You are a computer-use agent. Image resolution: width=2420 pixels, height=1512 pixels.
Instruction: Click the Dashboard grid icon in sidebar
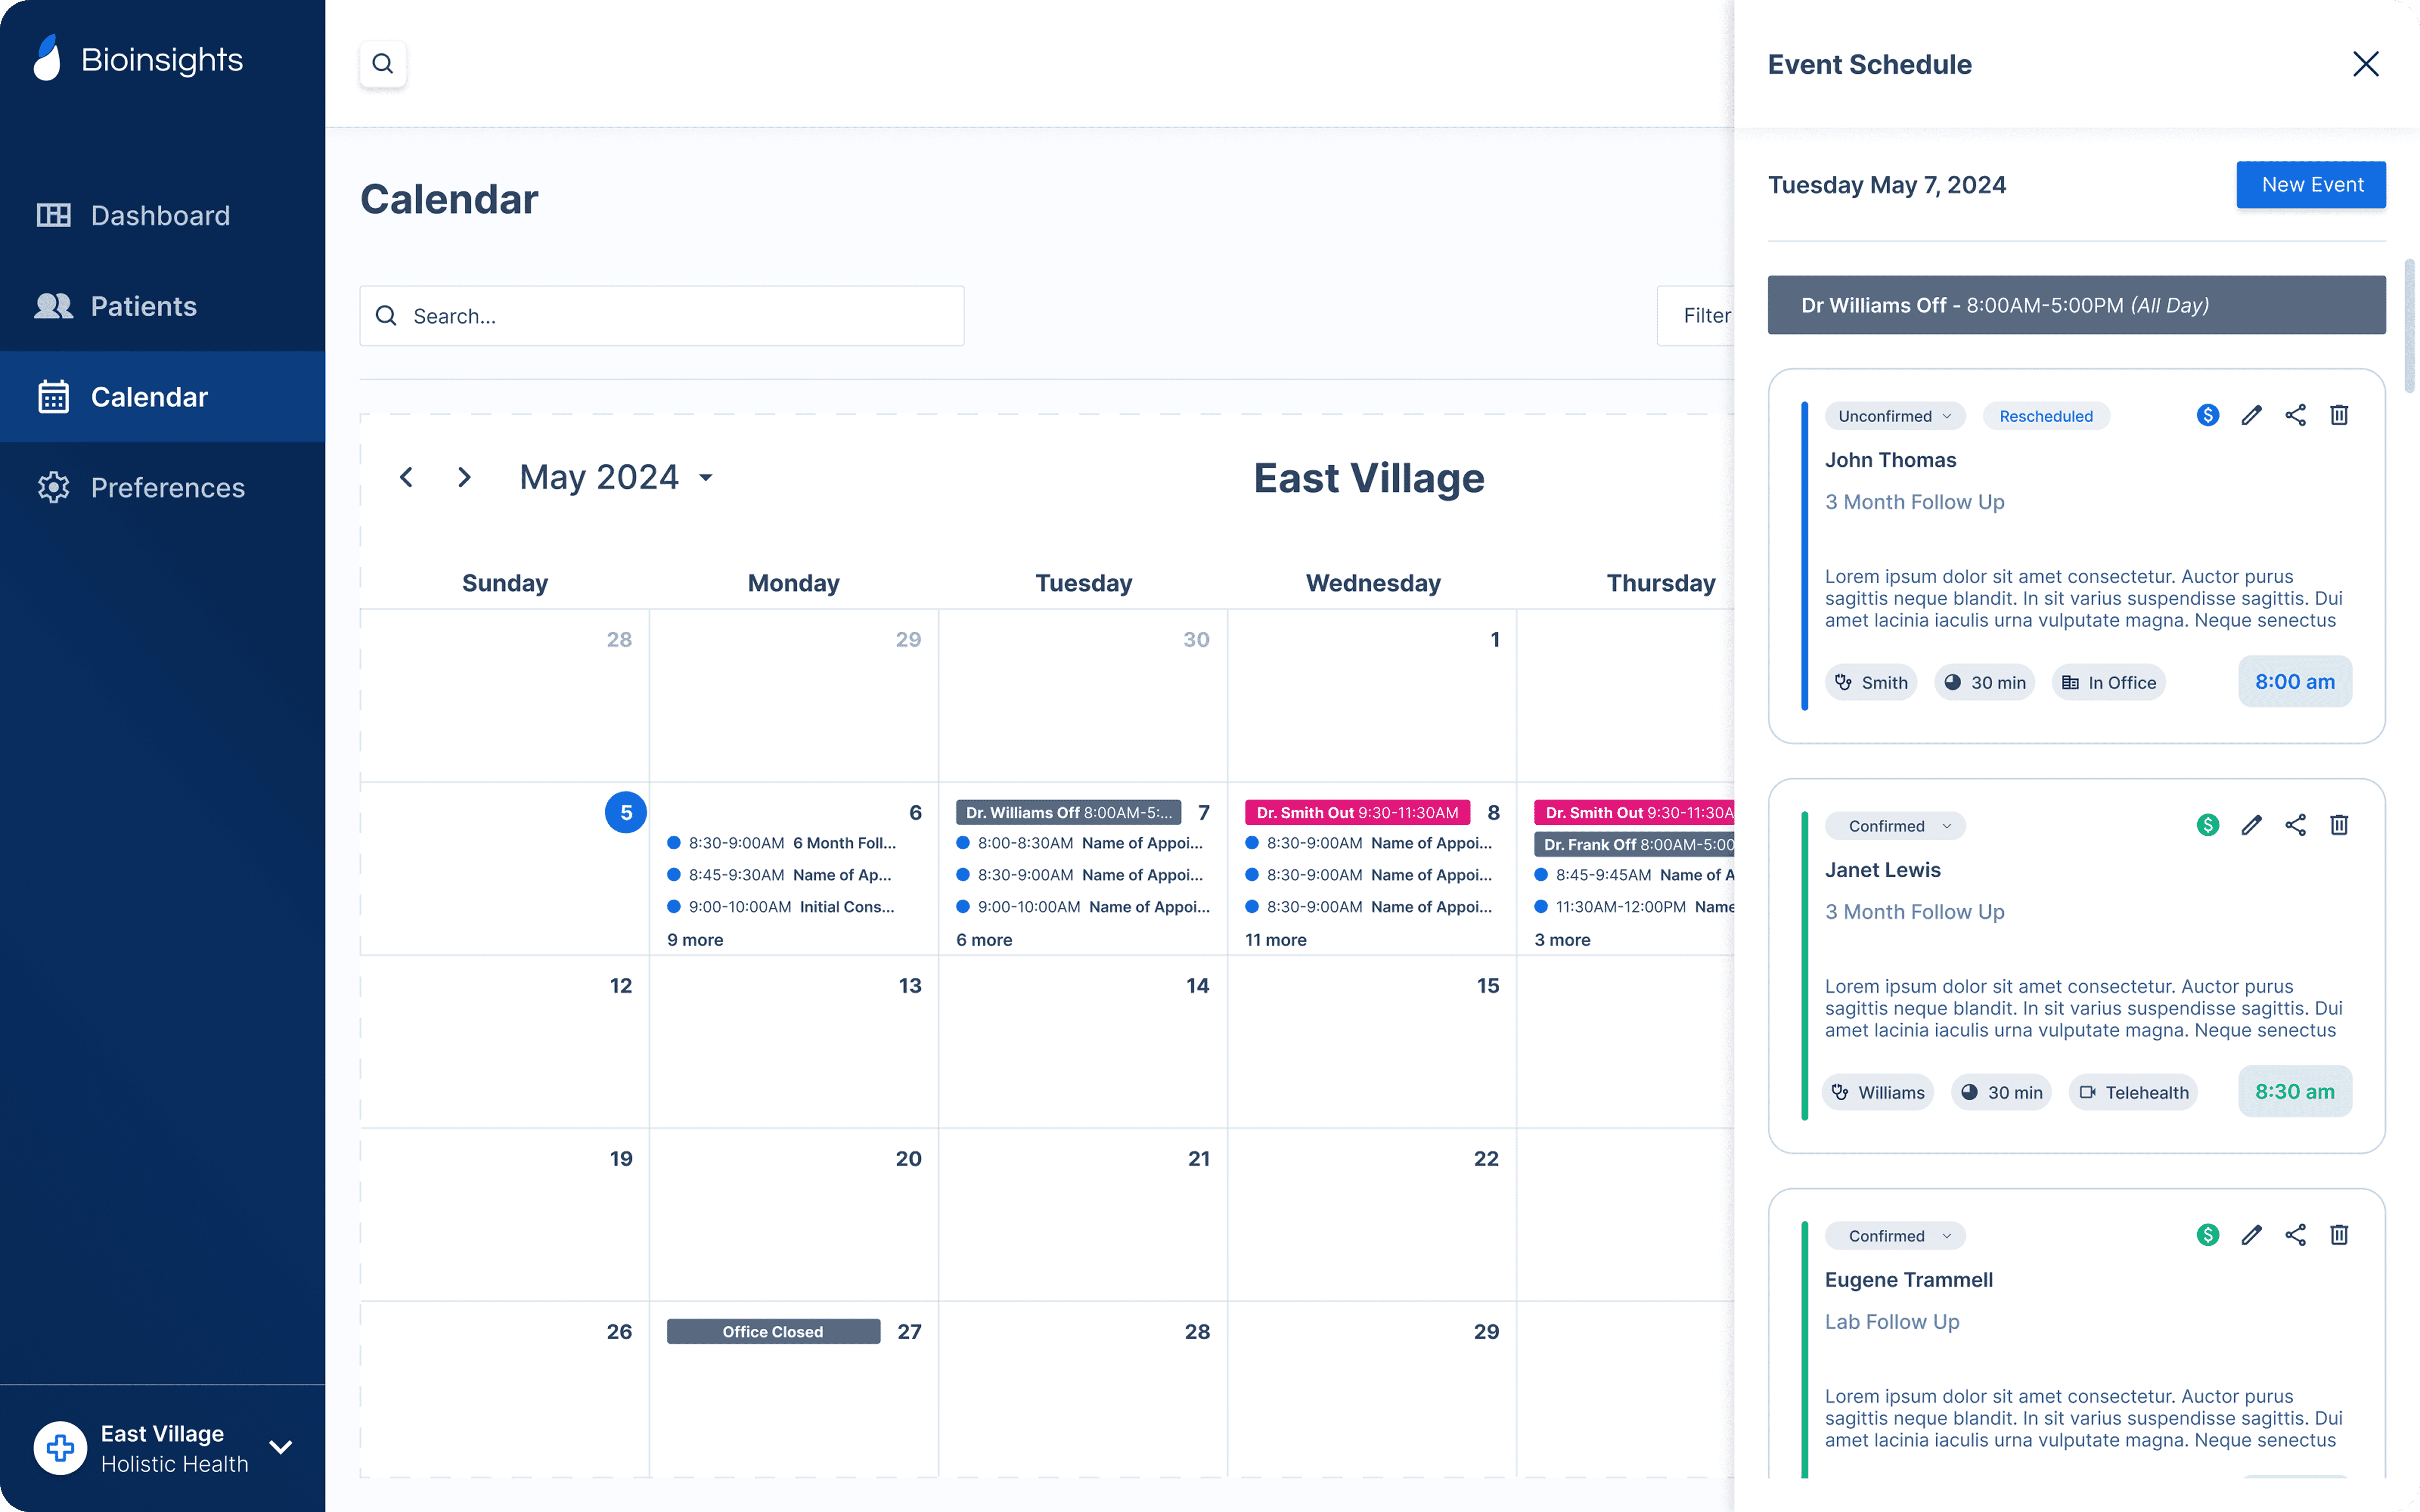tap(54, 215)
